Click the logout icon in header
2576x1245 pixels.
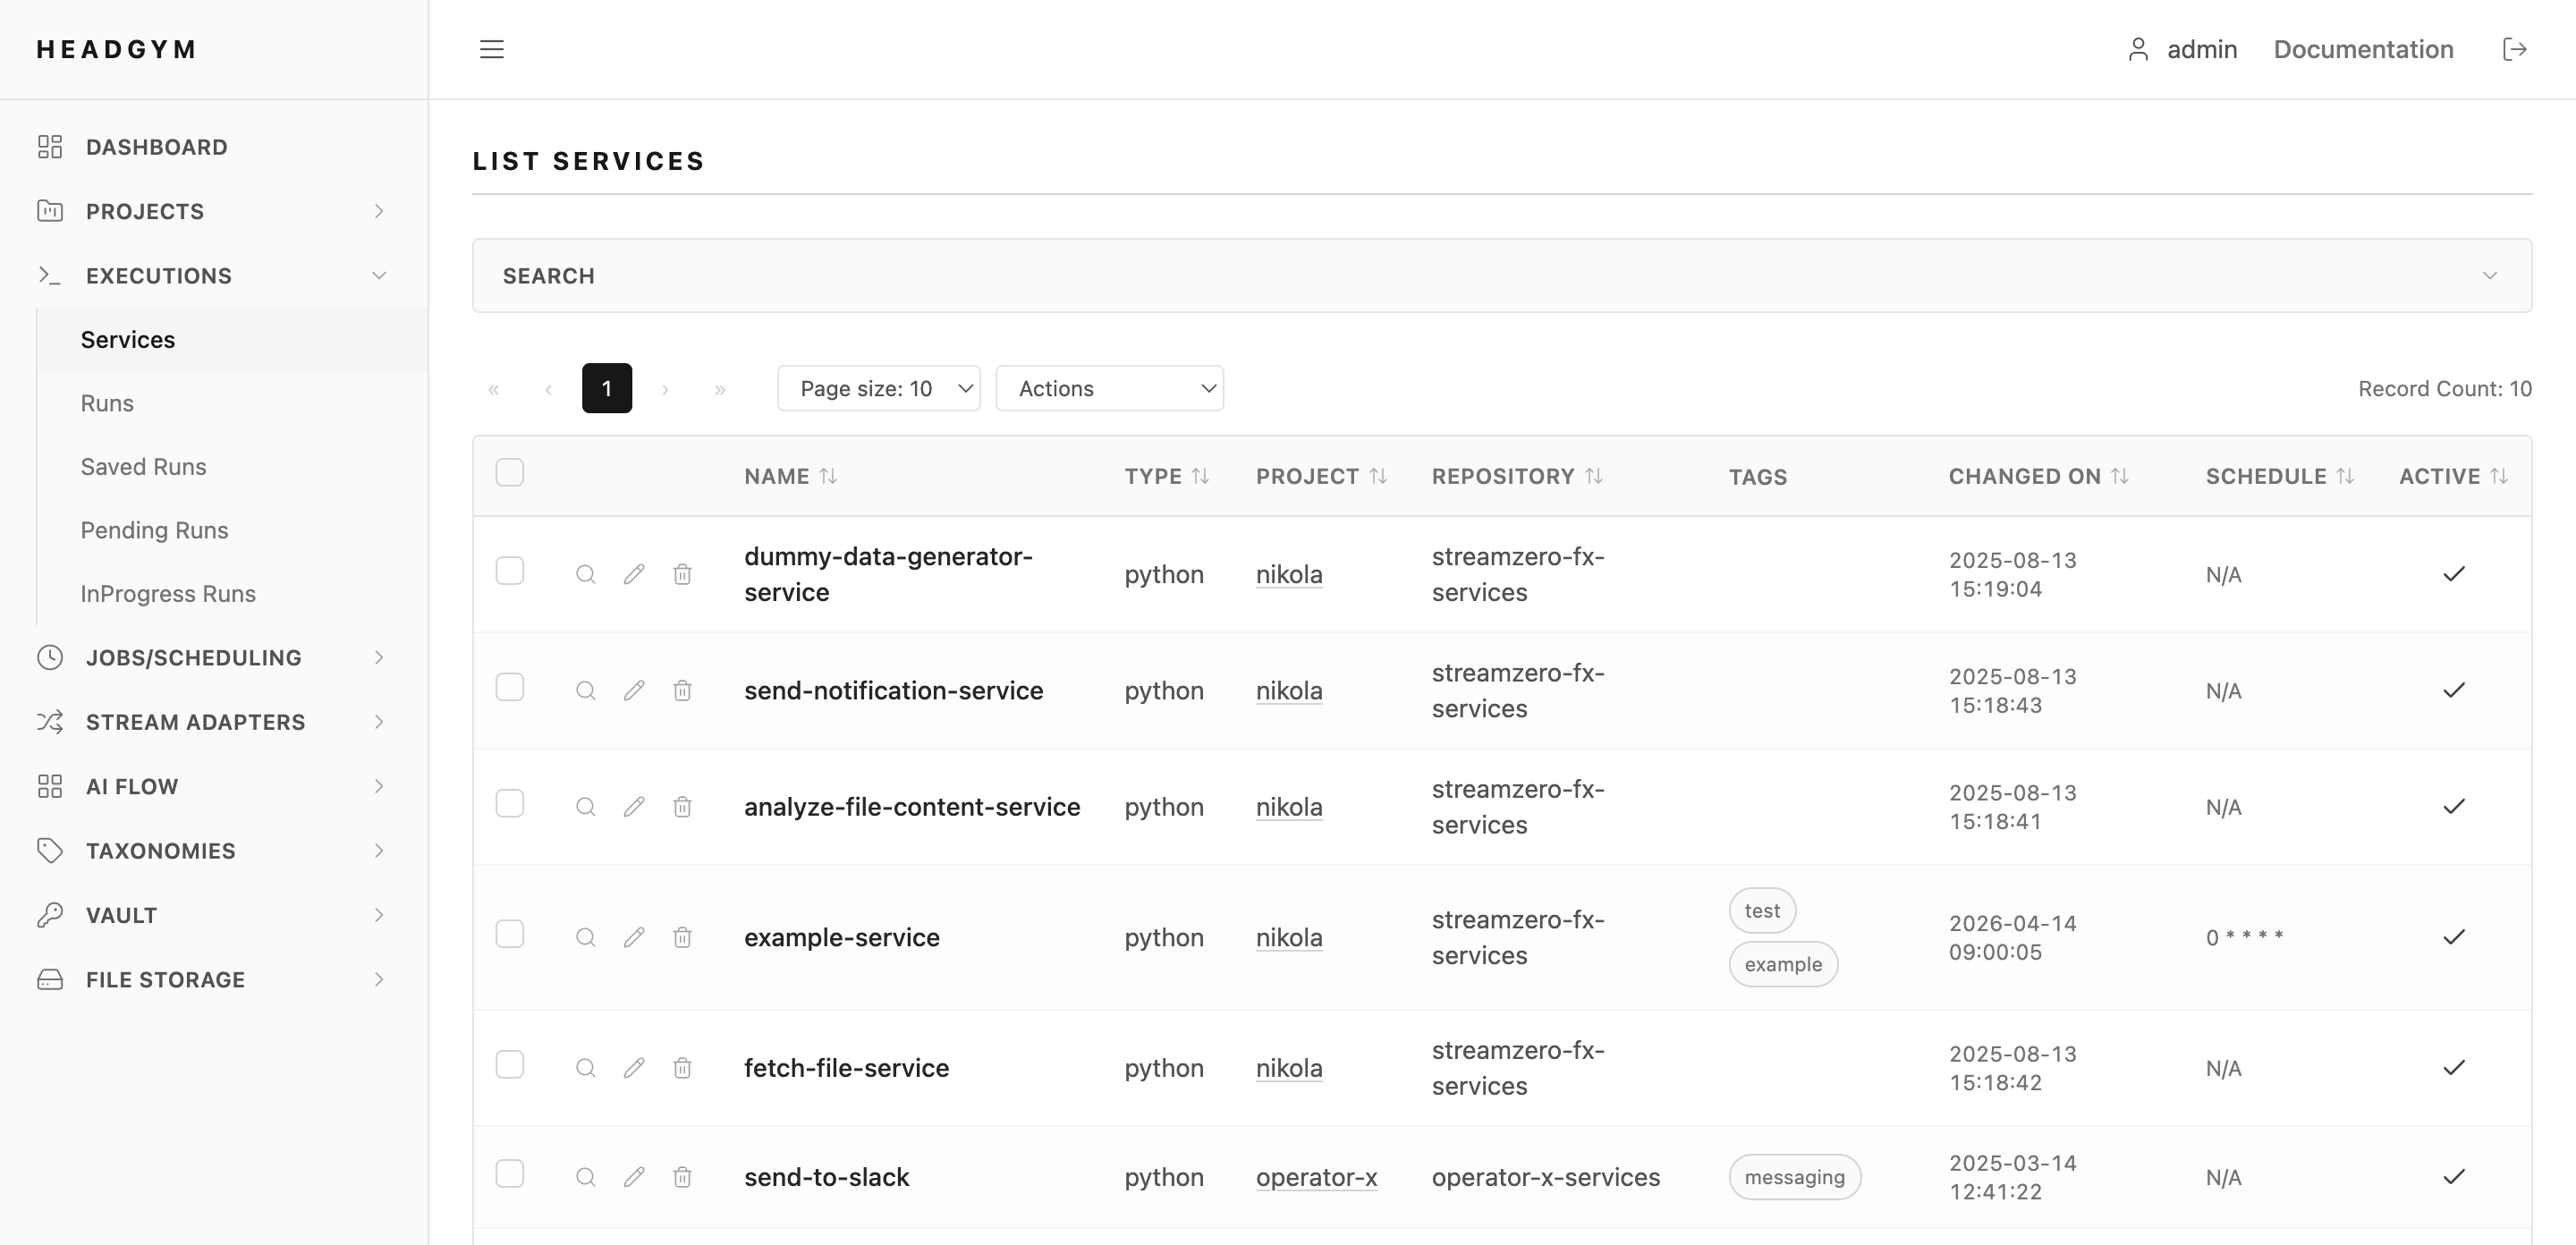[2514, 49]
